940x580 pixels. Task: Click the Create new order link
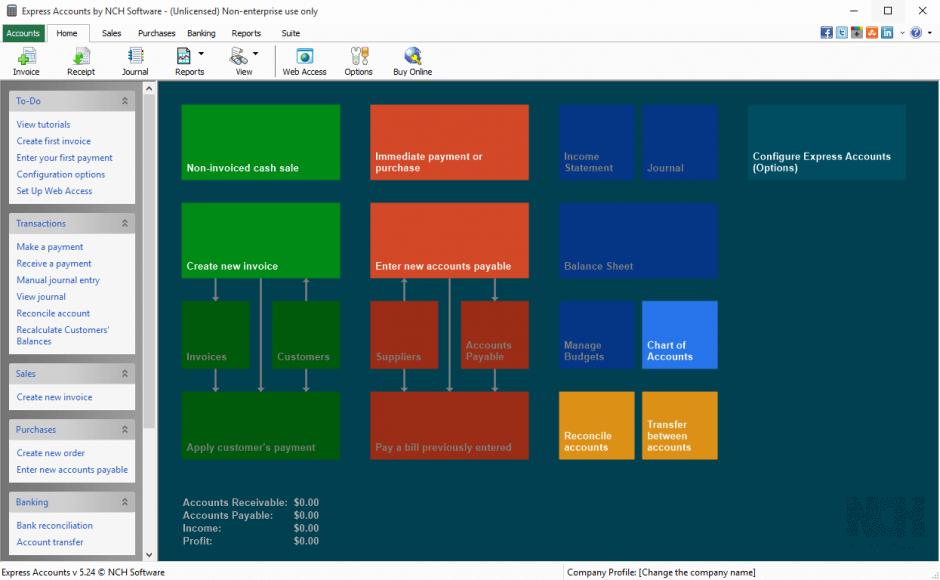point(51,453)
